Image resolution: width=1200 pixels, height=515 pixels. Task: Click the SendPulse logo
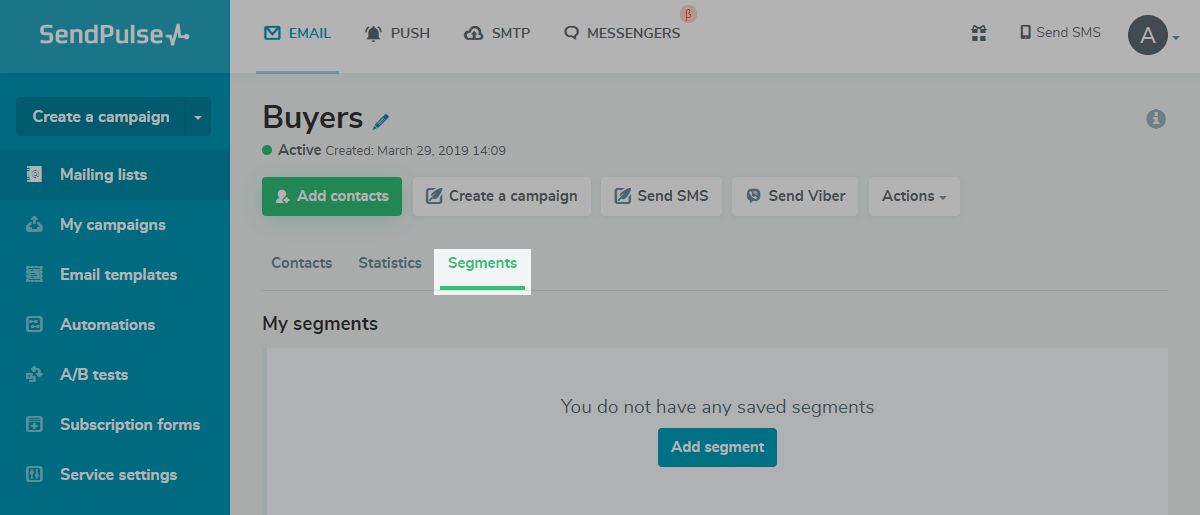point(114,35)
